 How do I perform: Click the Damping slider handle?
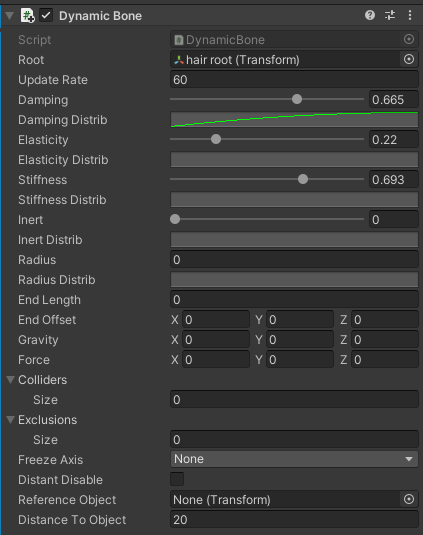tap(297, 99)
